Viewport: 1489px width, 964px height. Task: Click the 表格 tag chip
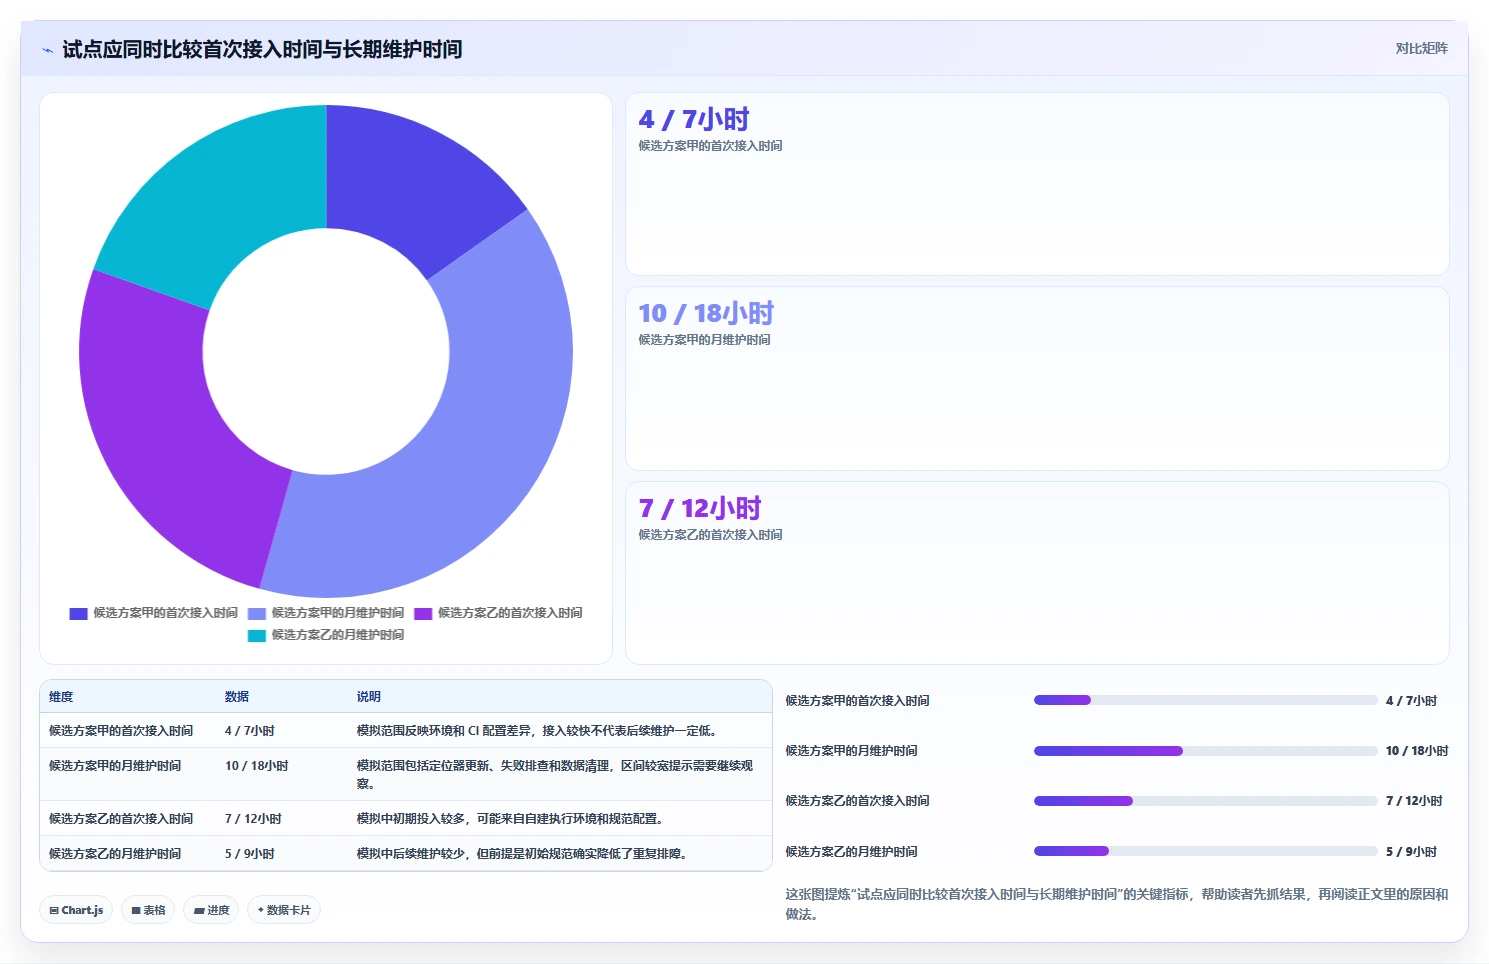coord(148,910)
